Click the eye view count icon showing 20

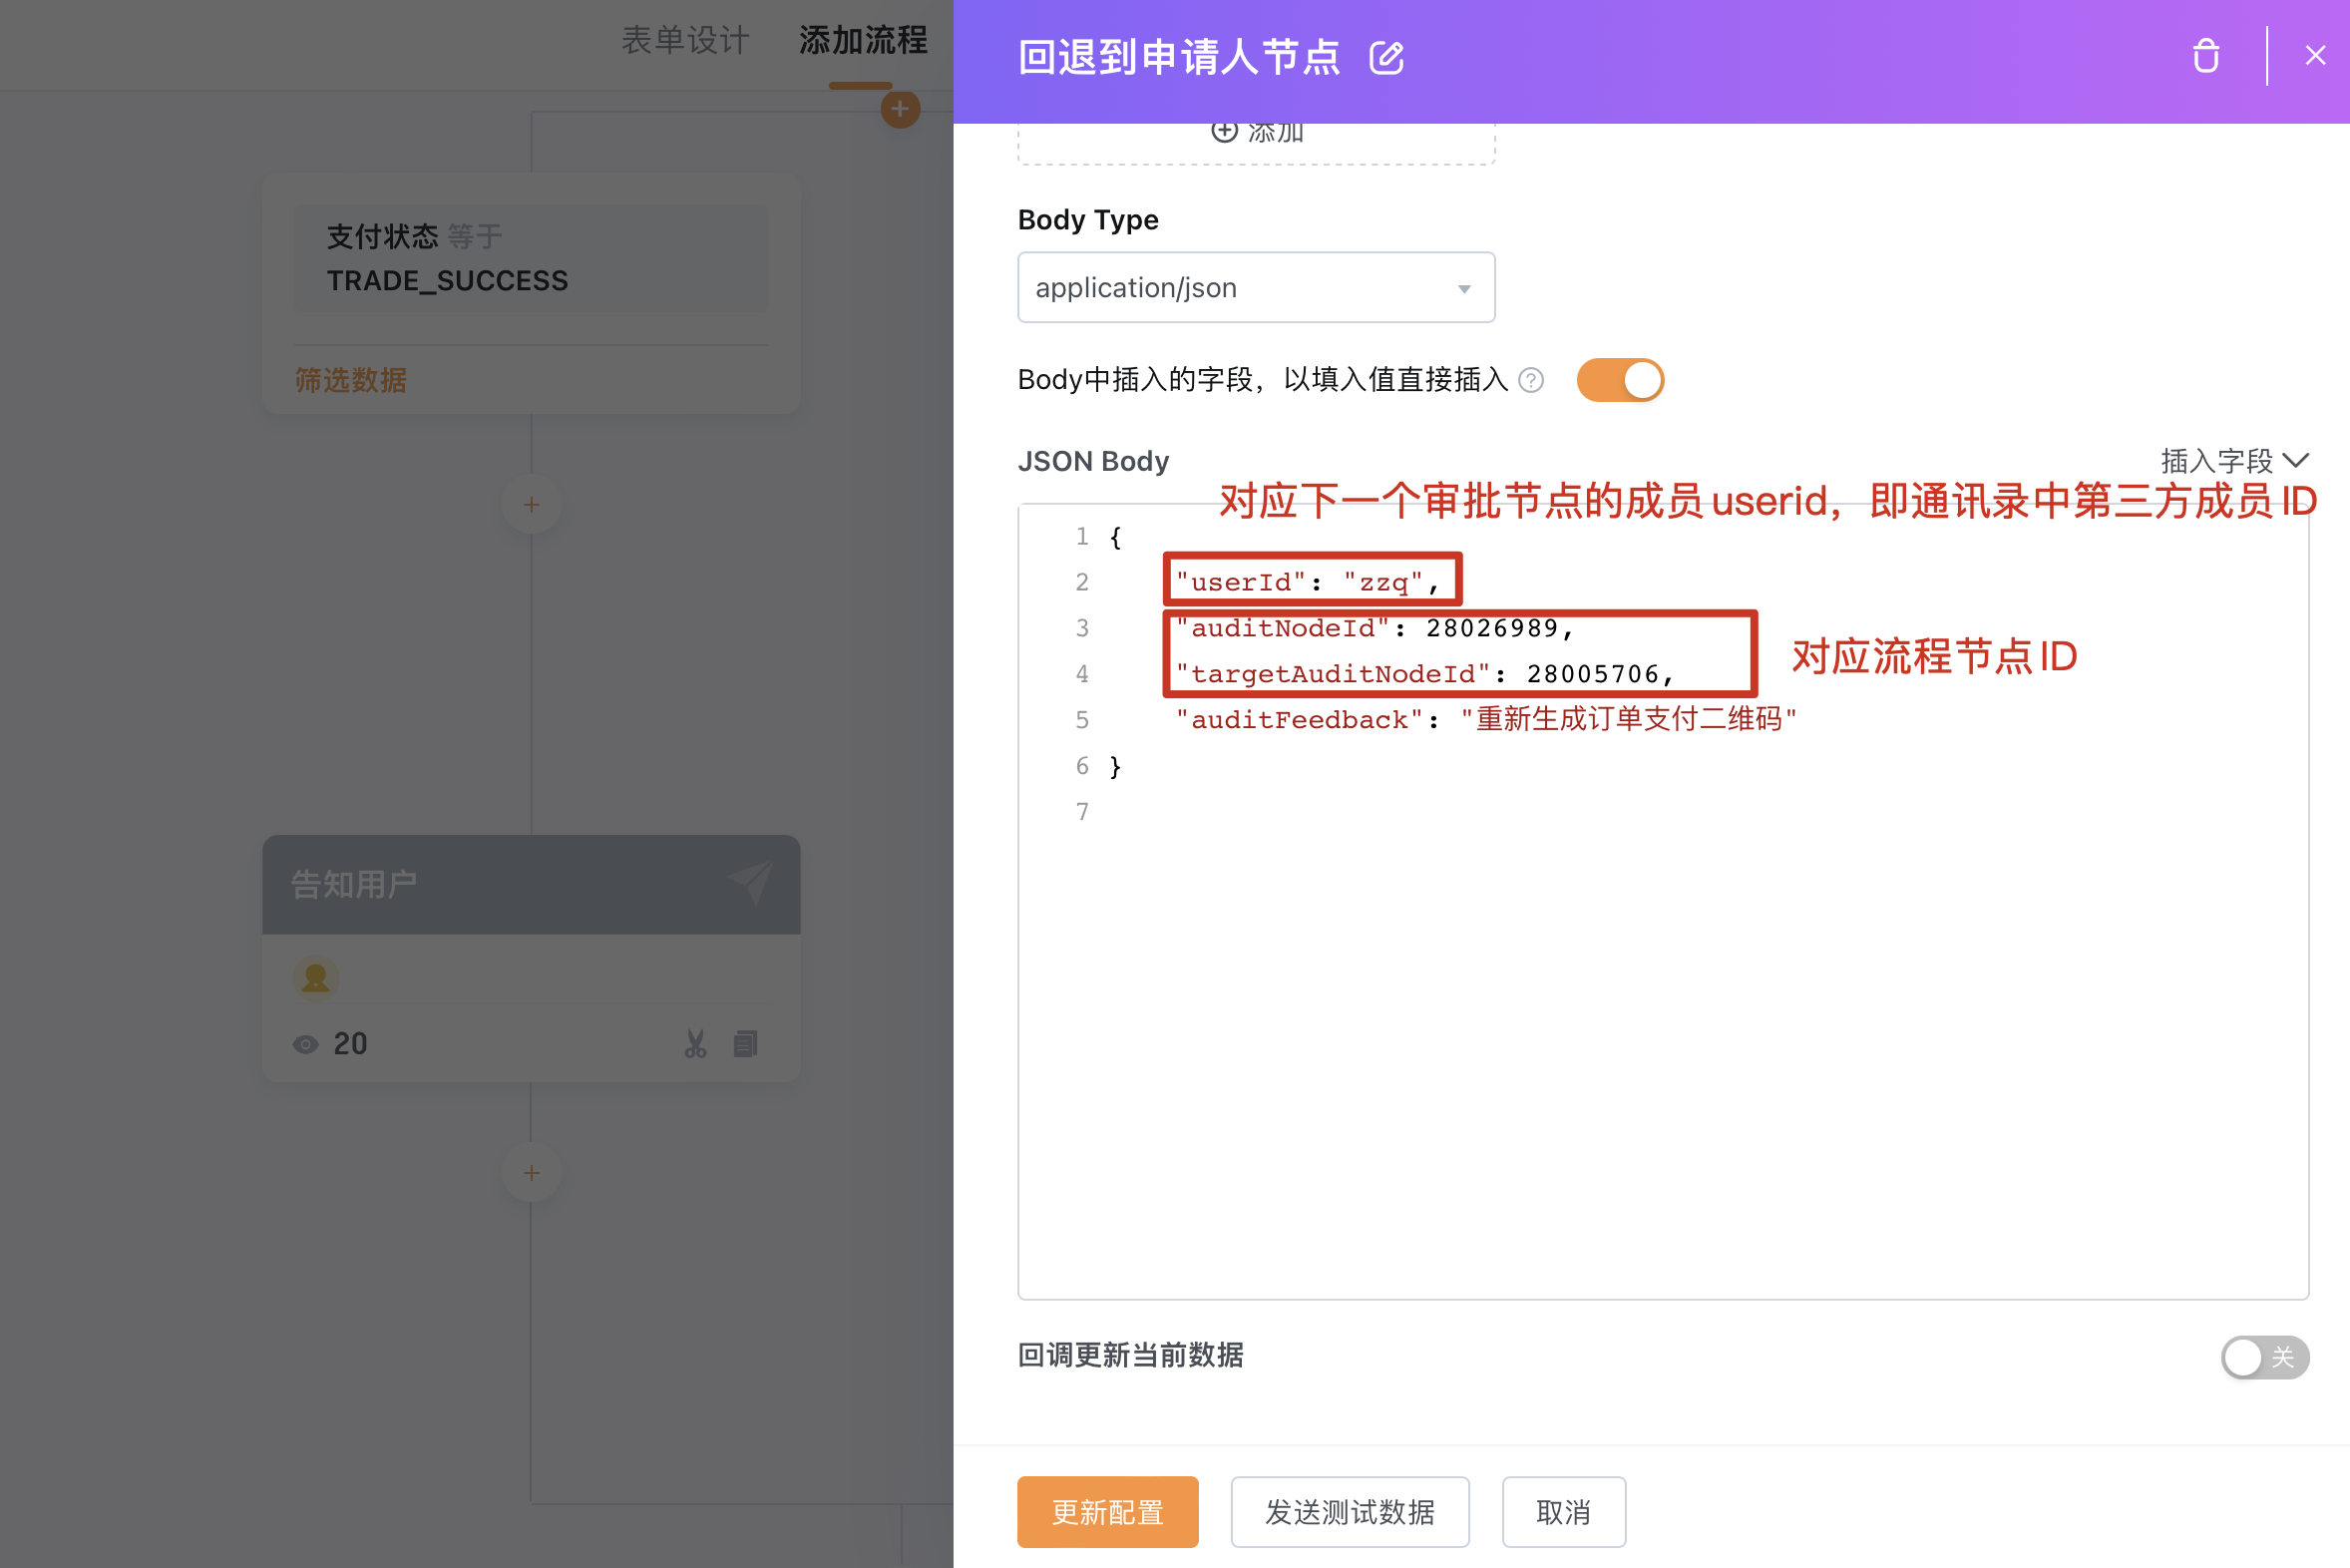pyautogui.click(x=305, y=1045)
